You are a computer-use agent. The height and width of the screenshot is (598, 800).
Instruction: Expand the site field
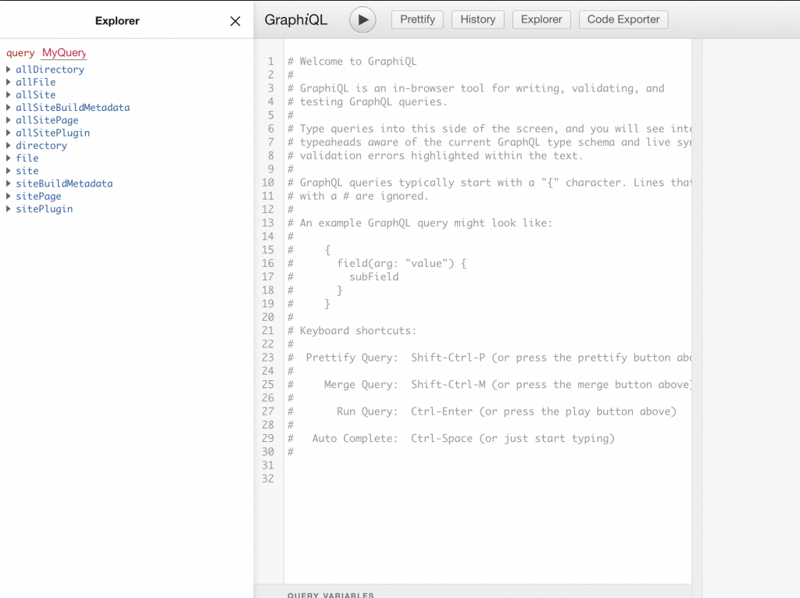[x=9, y=171]
